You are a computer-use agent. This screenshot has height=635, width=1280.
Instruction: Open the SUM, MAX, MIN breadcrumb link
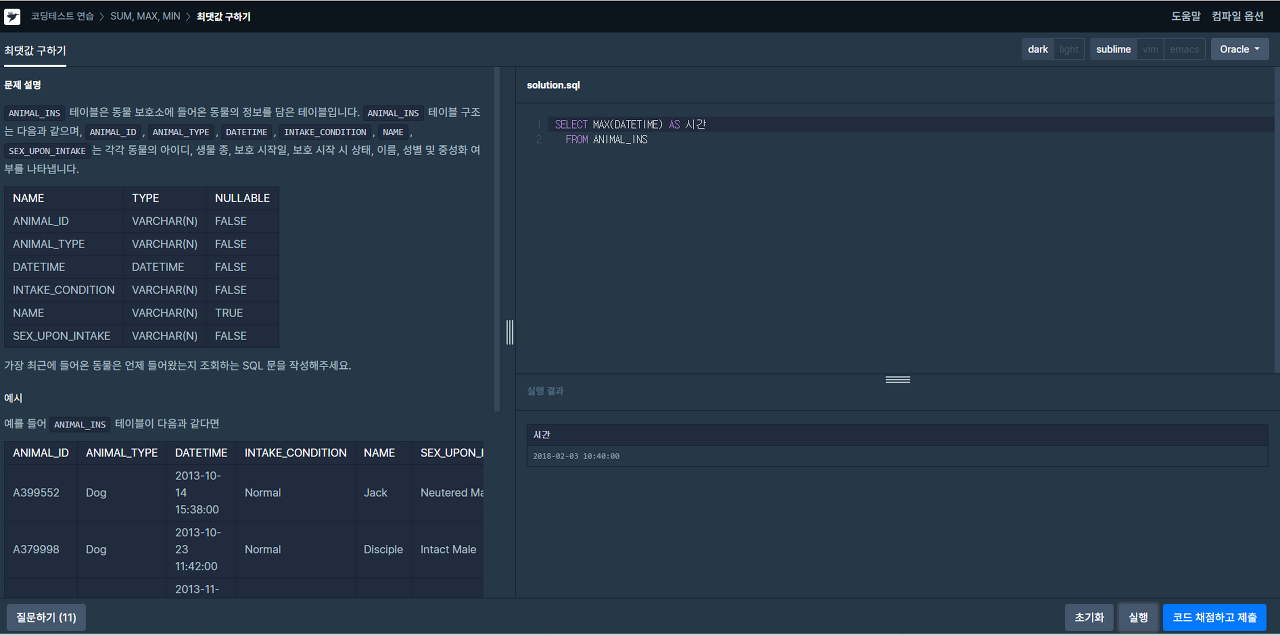pos(145,17)
